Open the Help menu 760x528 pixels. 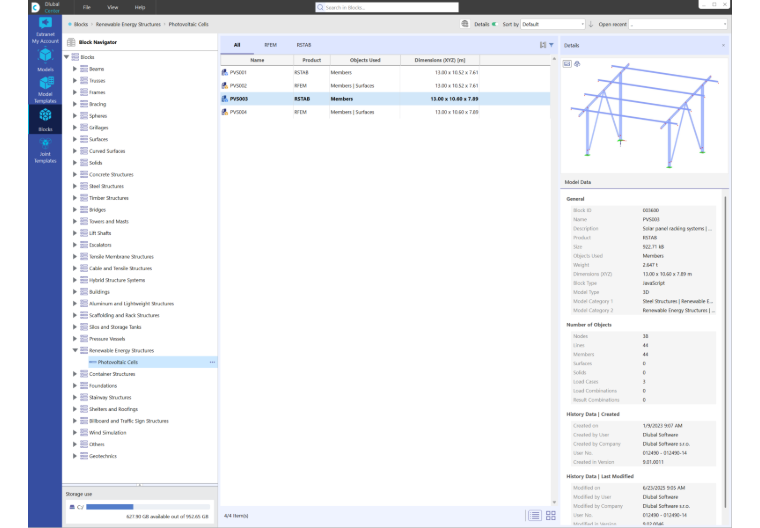tap(140, 7)
